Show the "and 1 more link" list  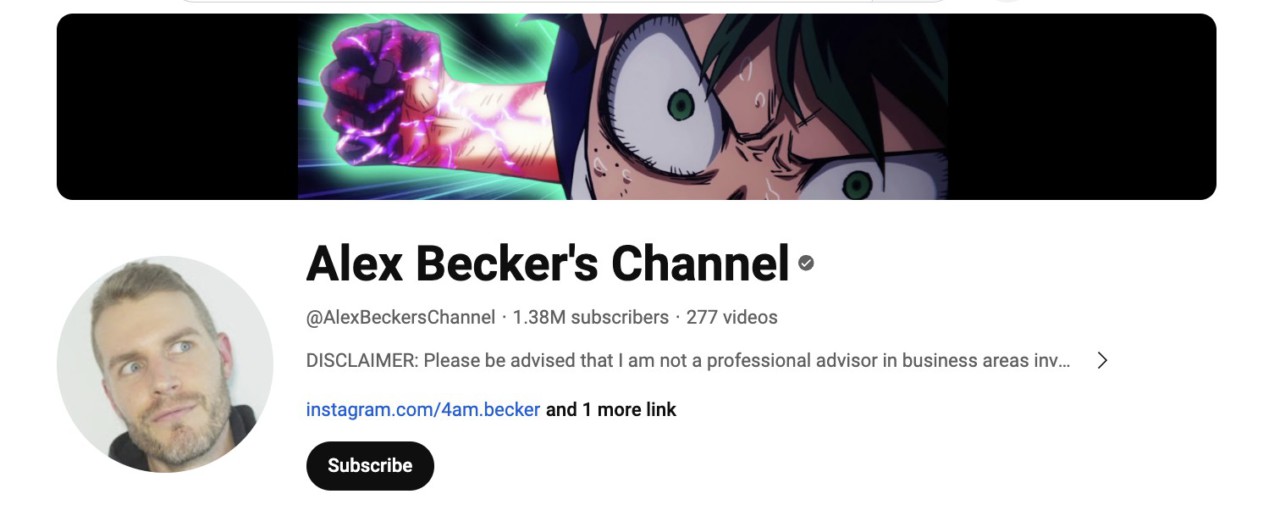point(611,410)
